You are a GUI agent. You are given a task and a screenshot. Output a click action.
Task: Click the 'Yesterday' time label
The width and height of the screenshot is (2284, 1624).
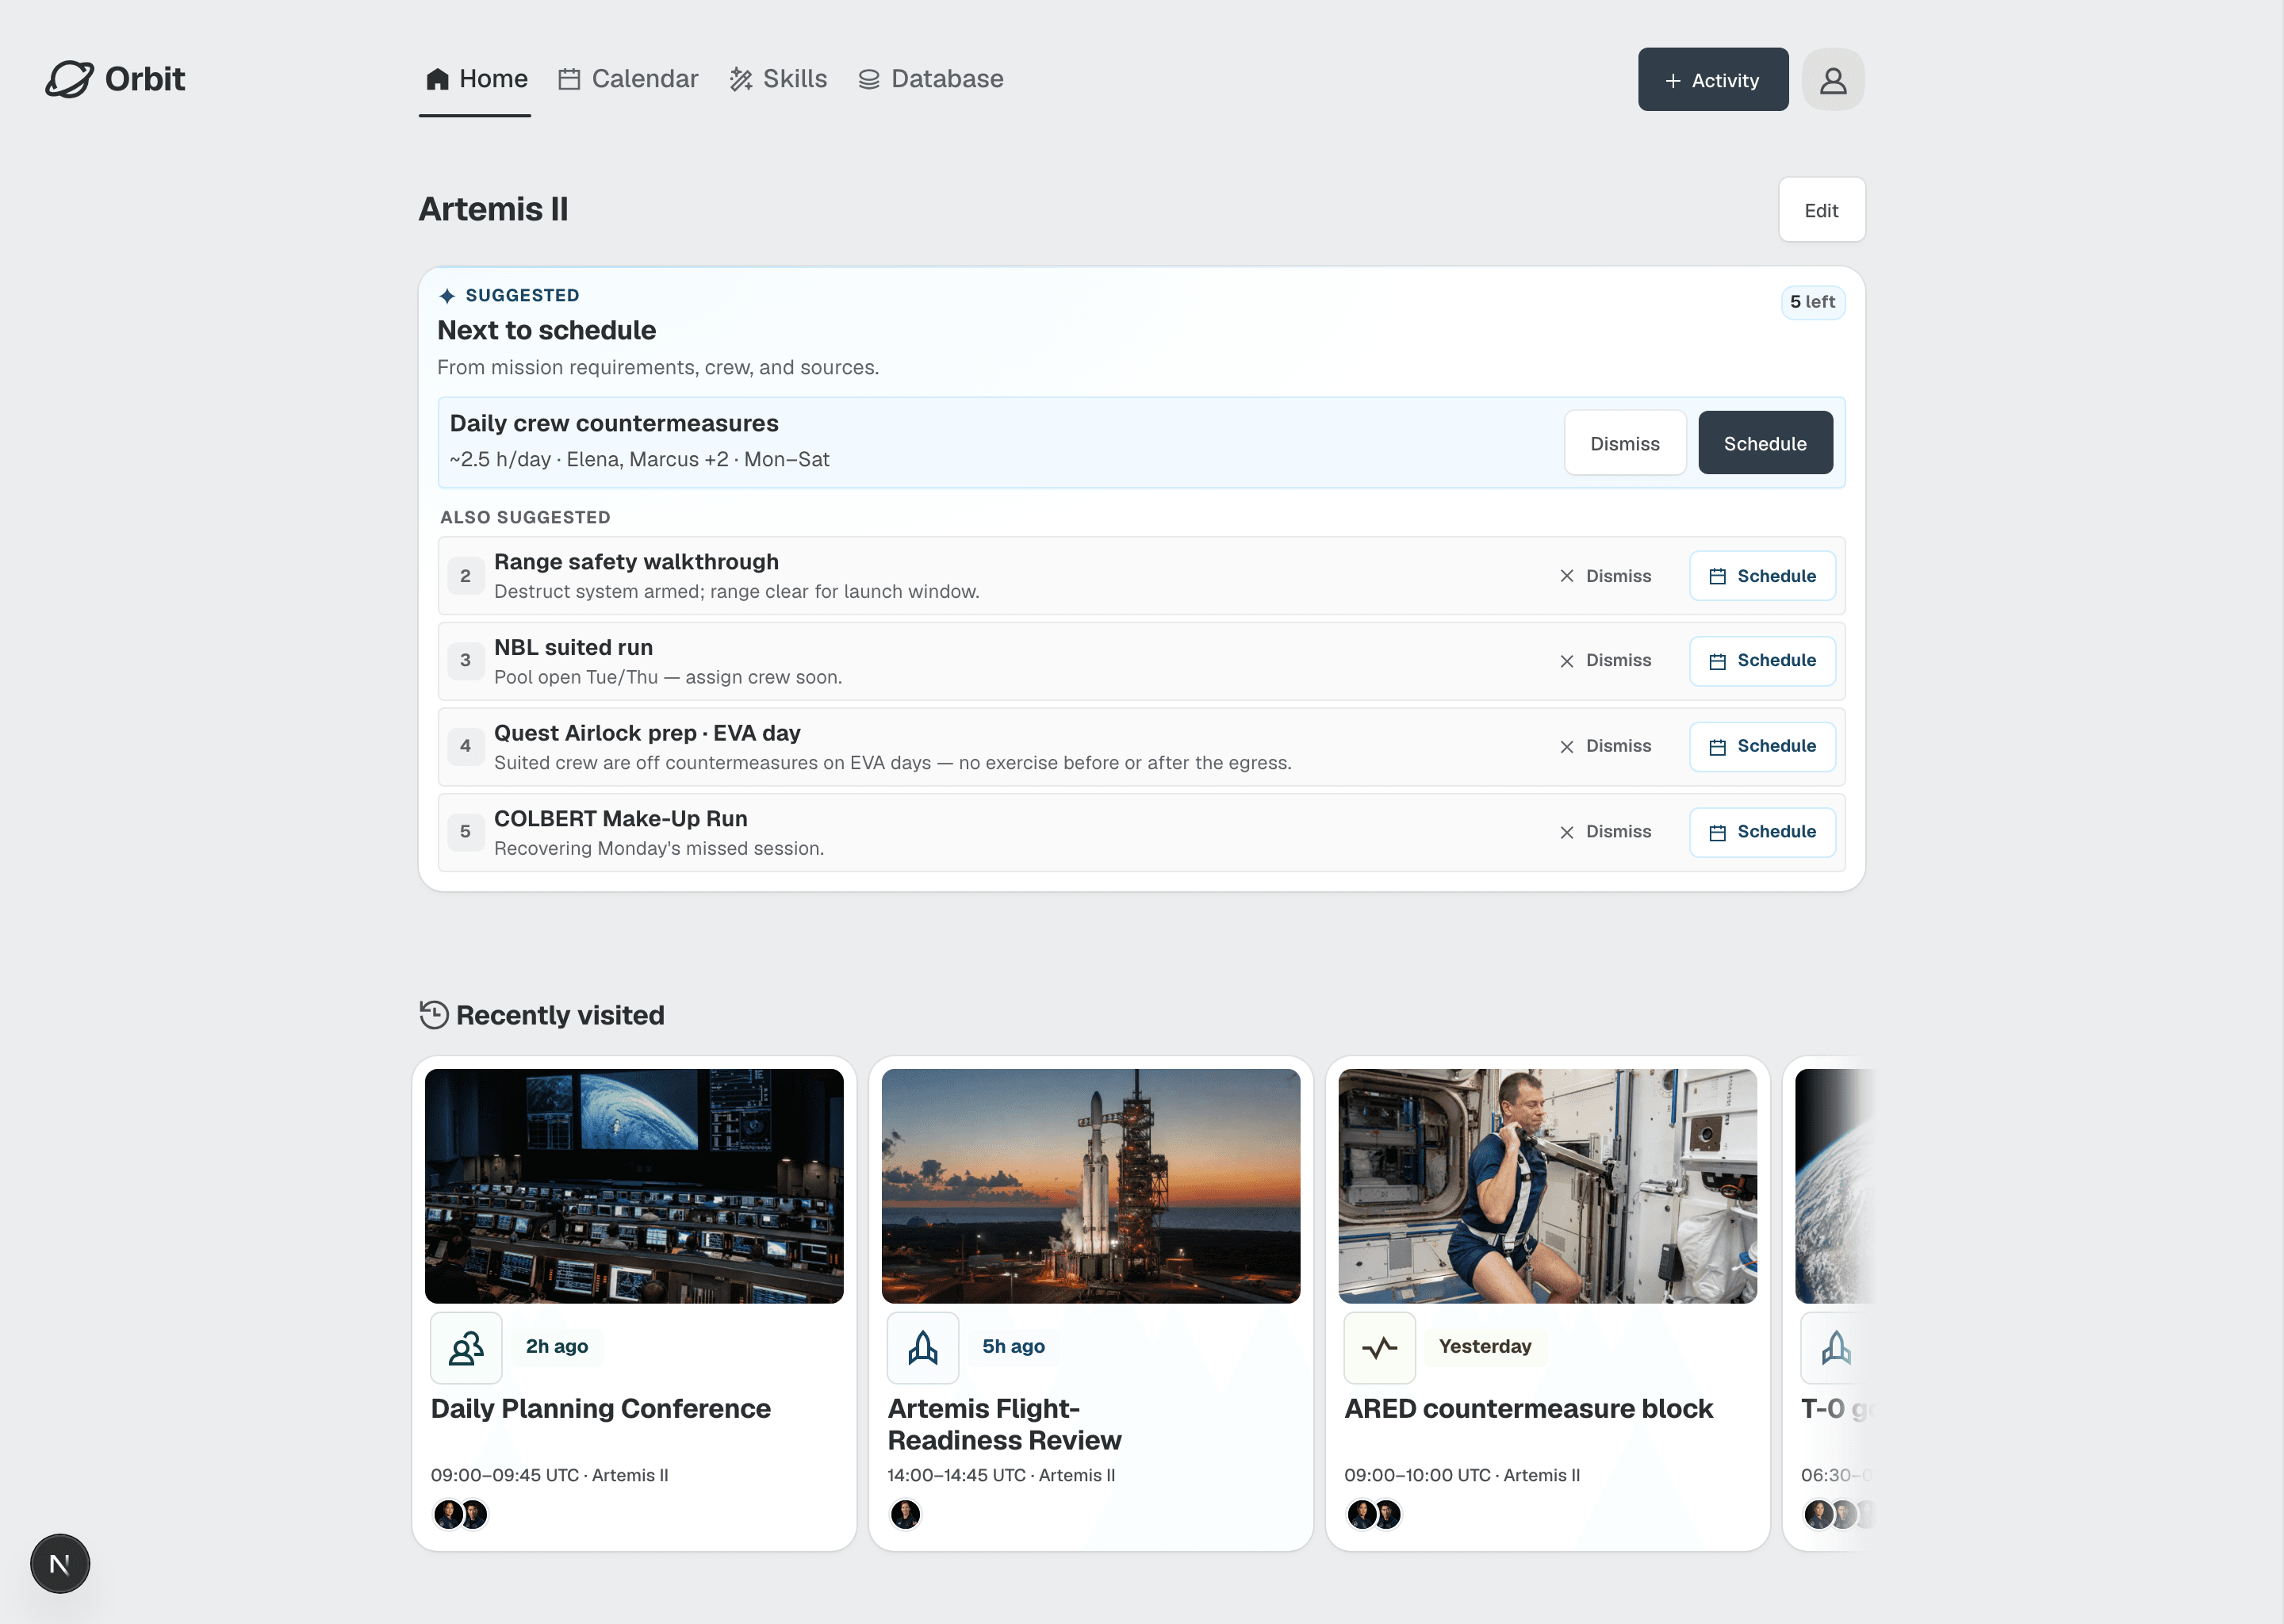click(1485, 1347)
